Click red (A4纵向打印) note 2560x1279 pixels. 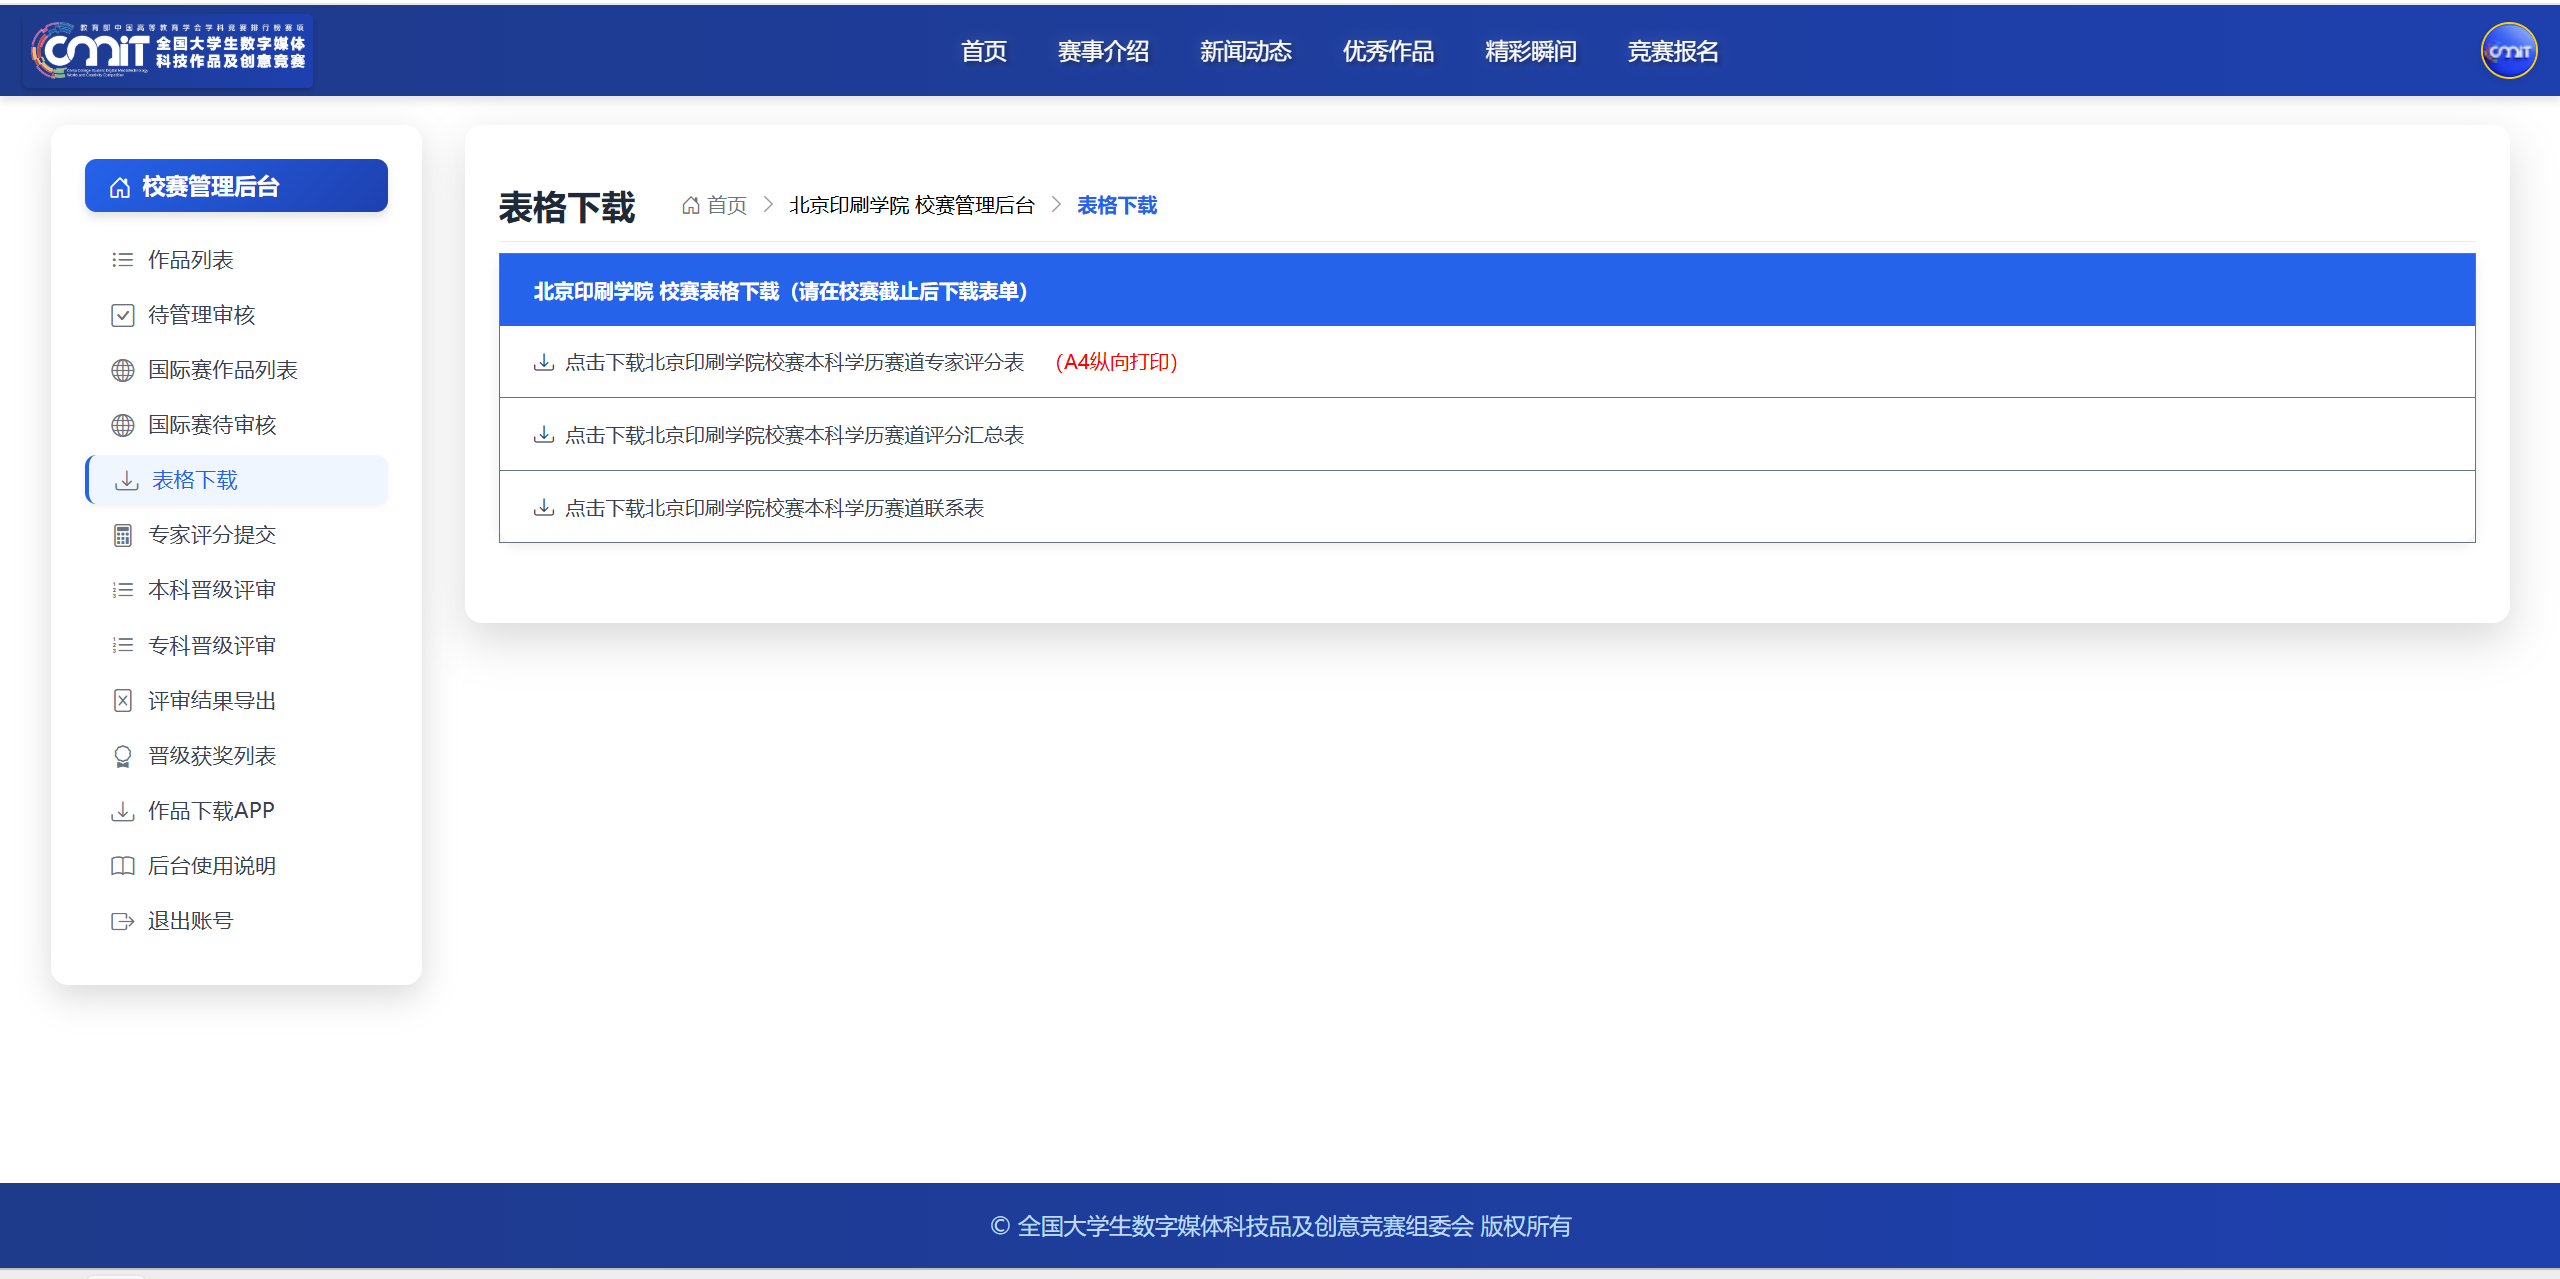pos(1116,362)
